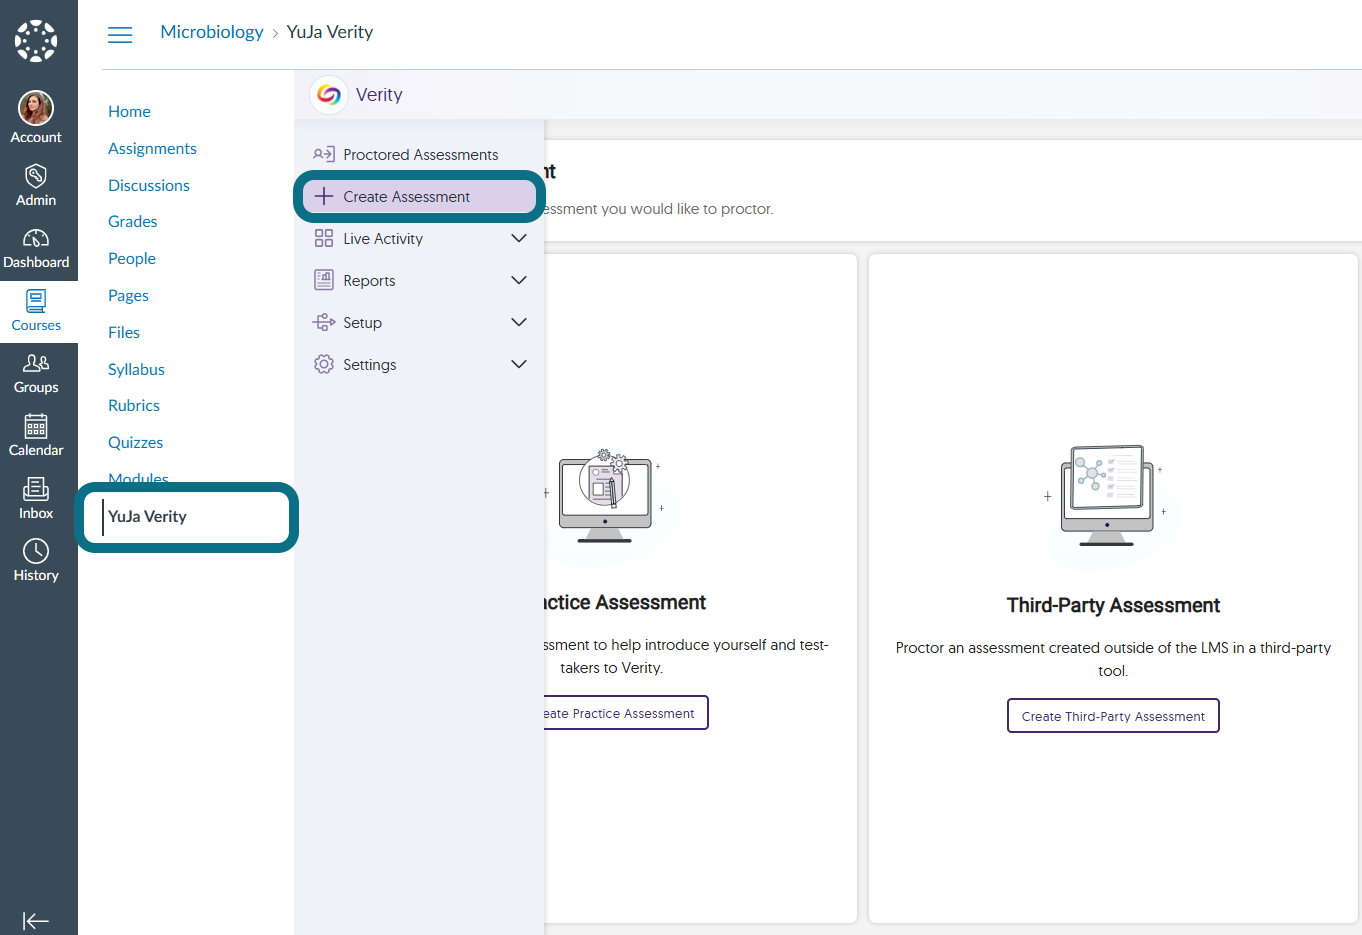1362x935 pixels.
Task: Open the Courses book icon
Action: [36, 301]
